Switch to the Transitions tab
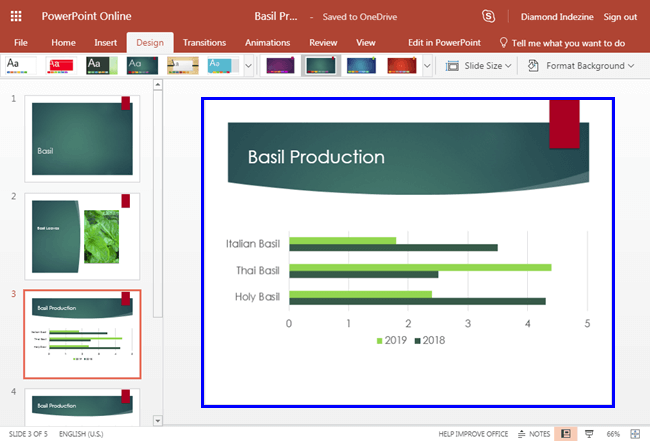 click(x=204, y=43)
